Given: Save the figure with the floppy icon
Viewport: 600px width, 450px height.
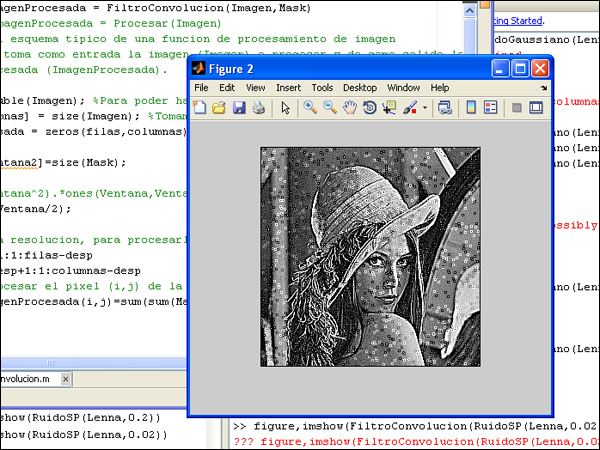Looking at the screenshot, I should point(239,107).
